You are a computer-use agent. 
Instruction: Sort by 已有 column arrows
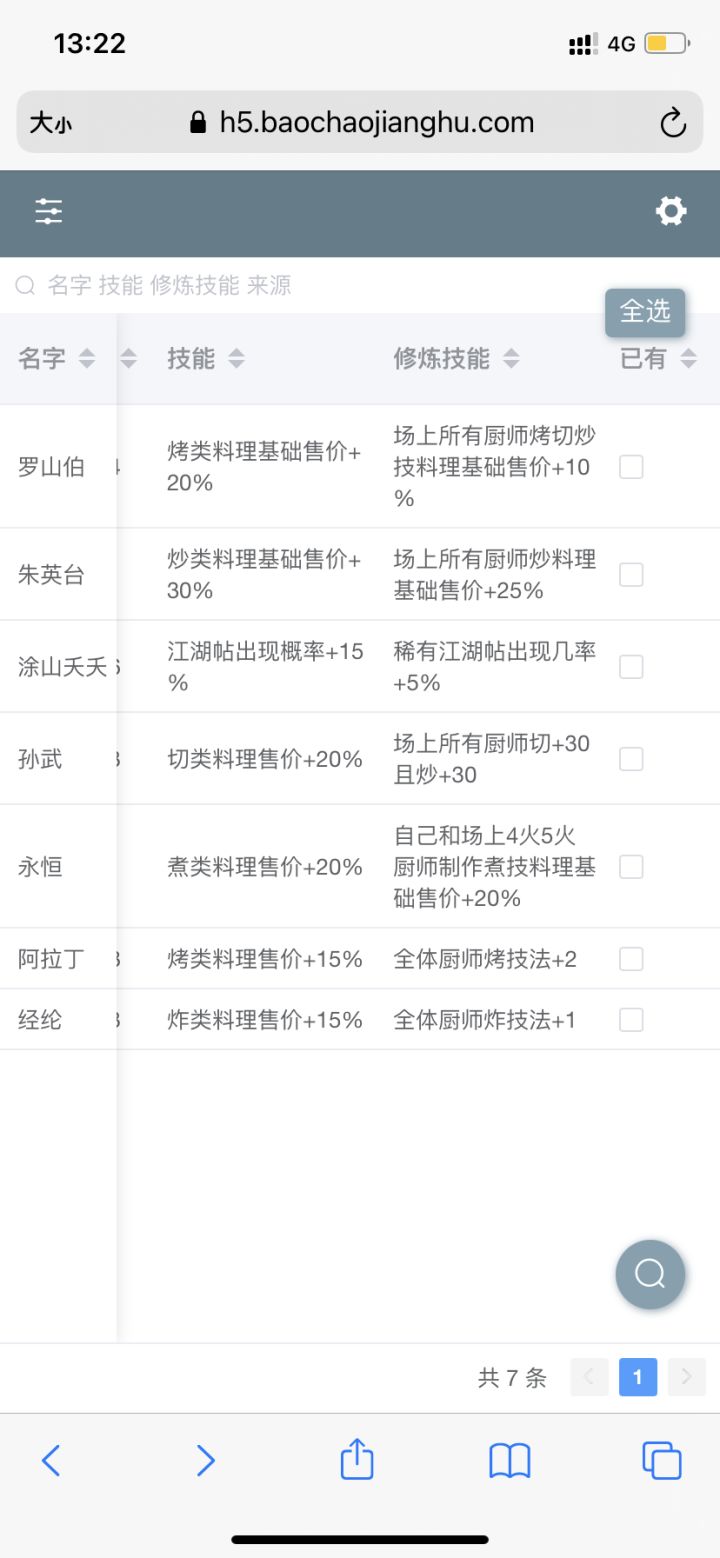[x=688, y=359]
